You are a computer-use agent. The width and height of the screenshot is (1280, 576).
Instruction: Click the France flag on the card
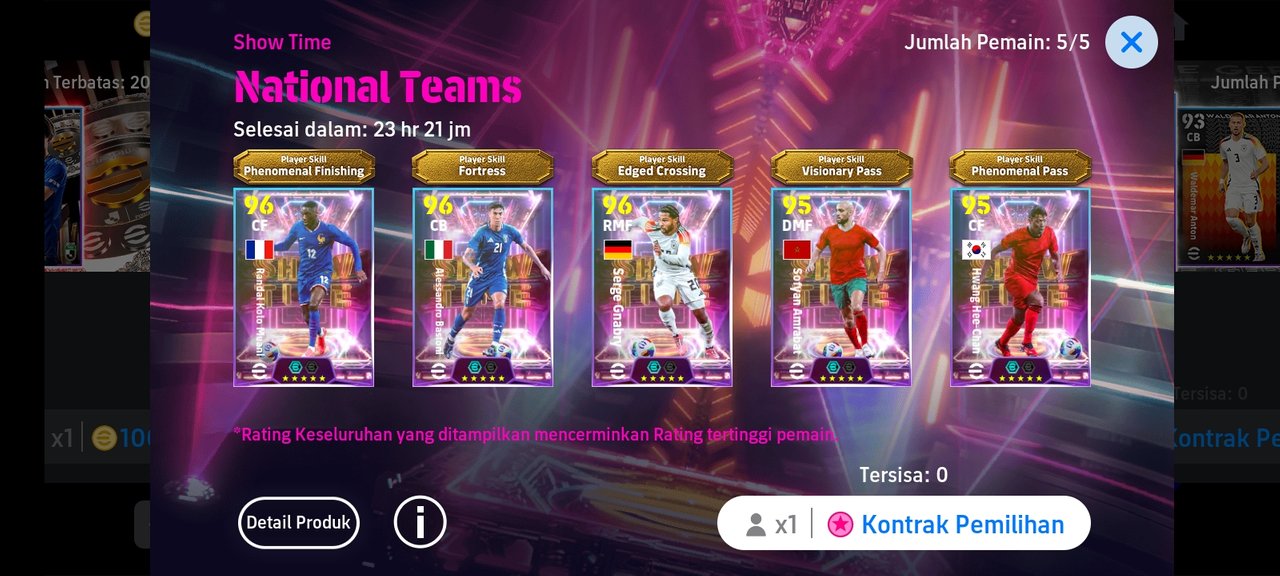click(x=259, y=250)
